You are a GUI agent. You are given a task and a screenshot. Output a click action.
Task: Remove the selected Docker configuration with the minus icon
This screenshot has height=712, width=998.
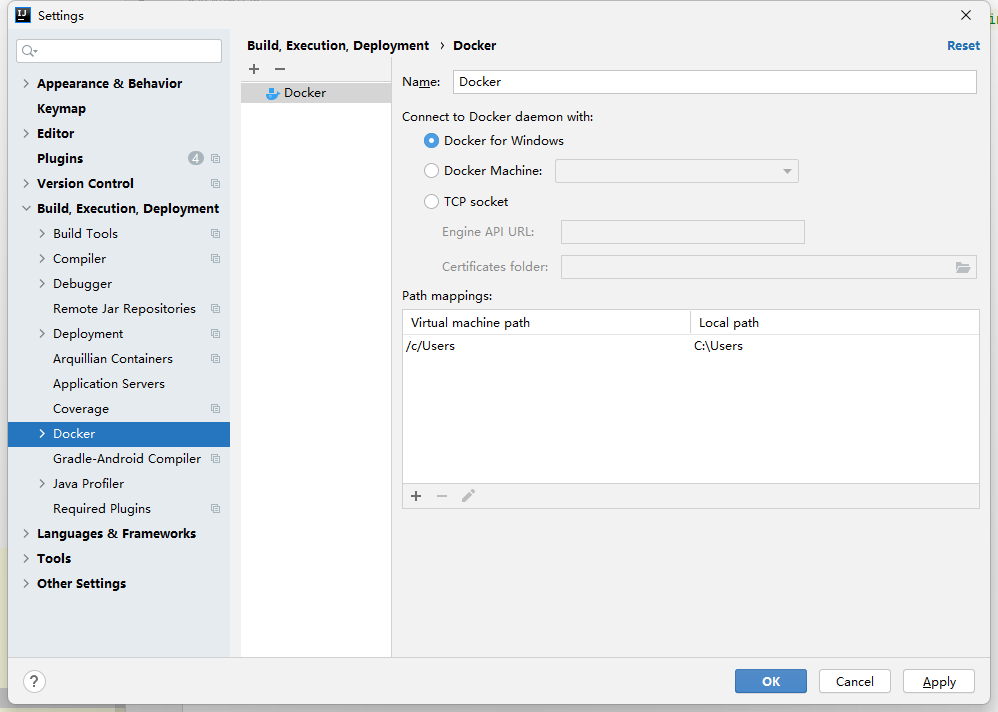(280, 69)
